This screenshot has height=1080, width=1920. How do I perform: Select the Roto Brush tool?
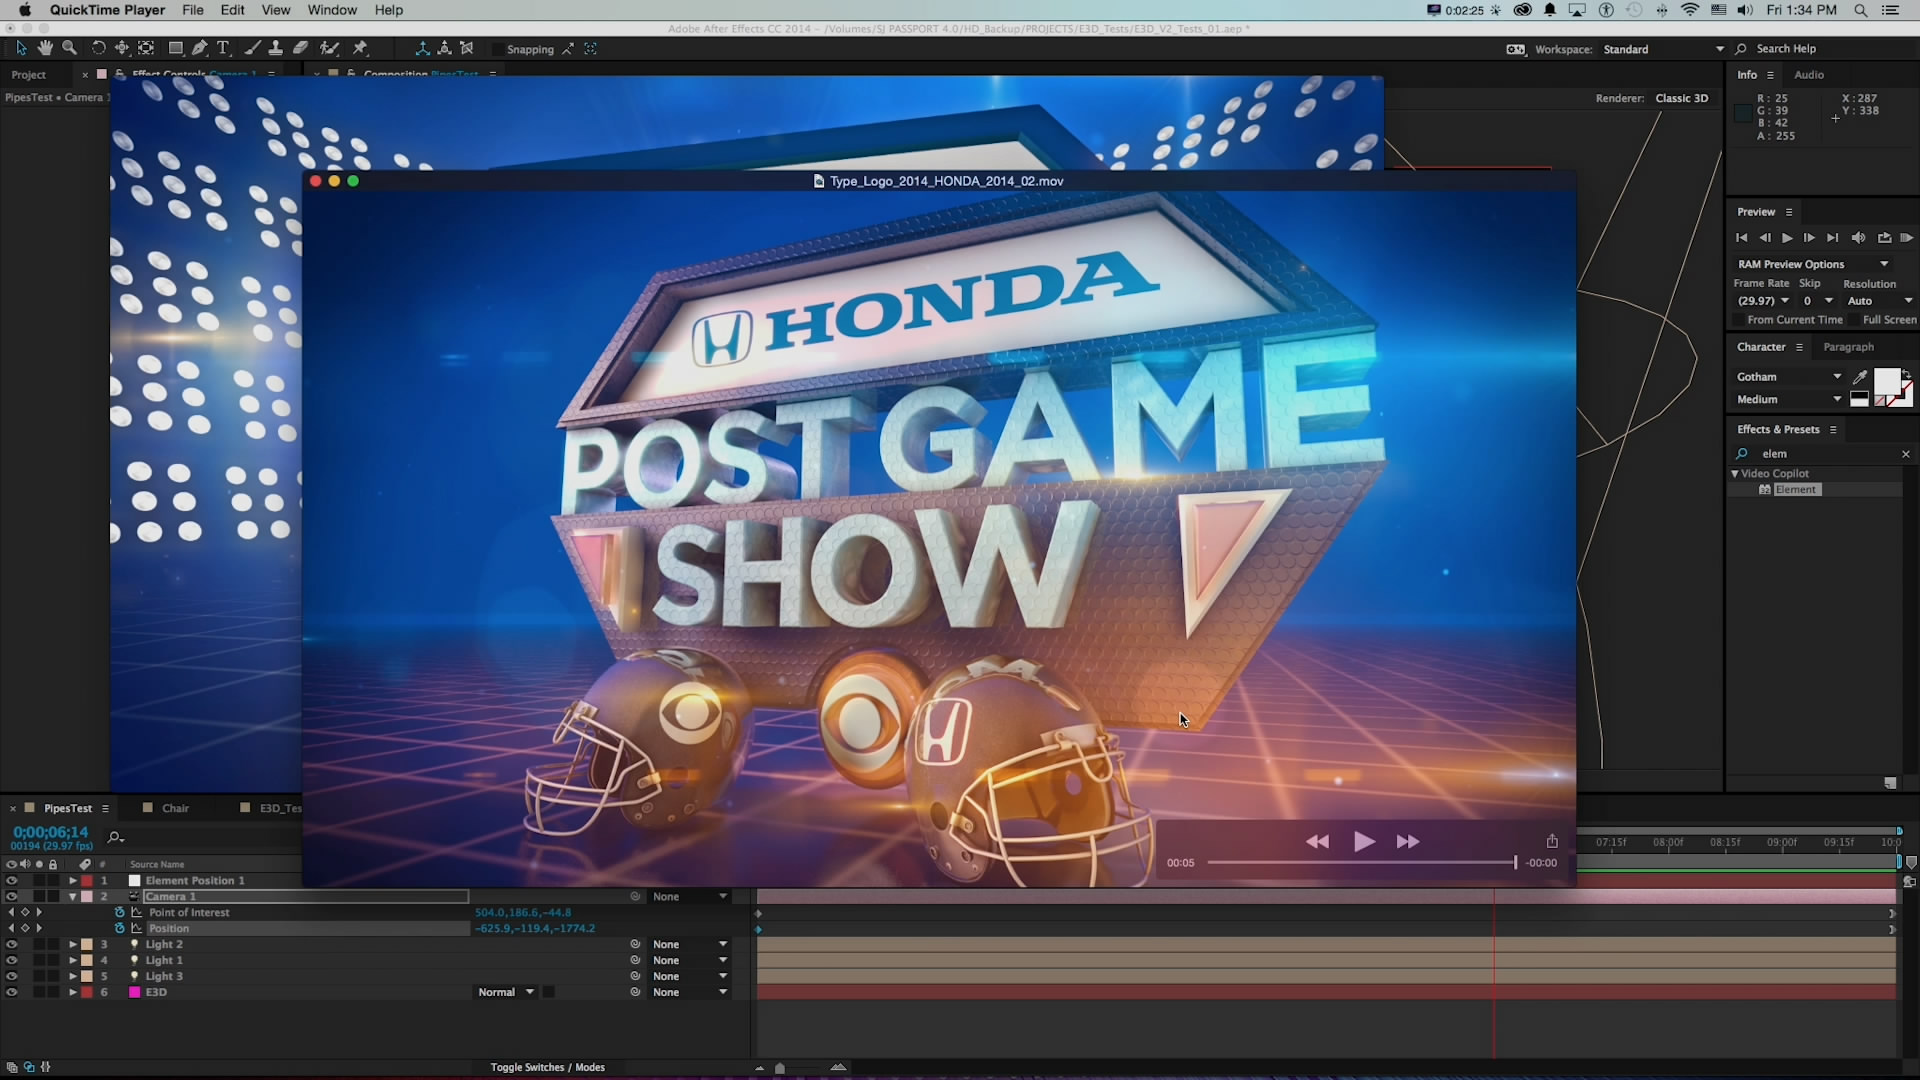click(329, 48)
